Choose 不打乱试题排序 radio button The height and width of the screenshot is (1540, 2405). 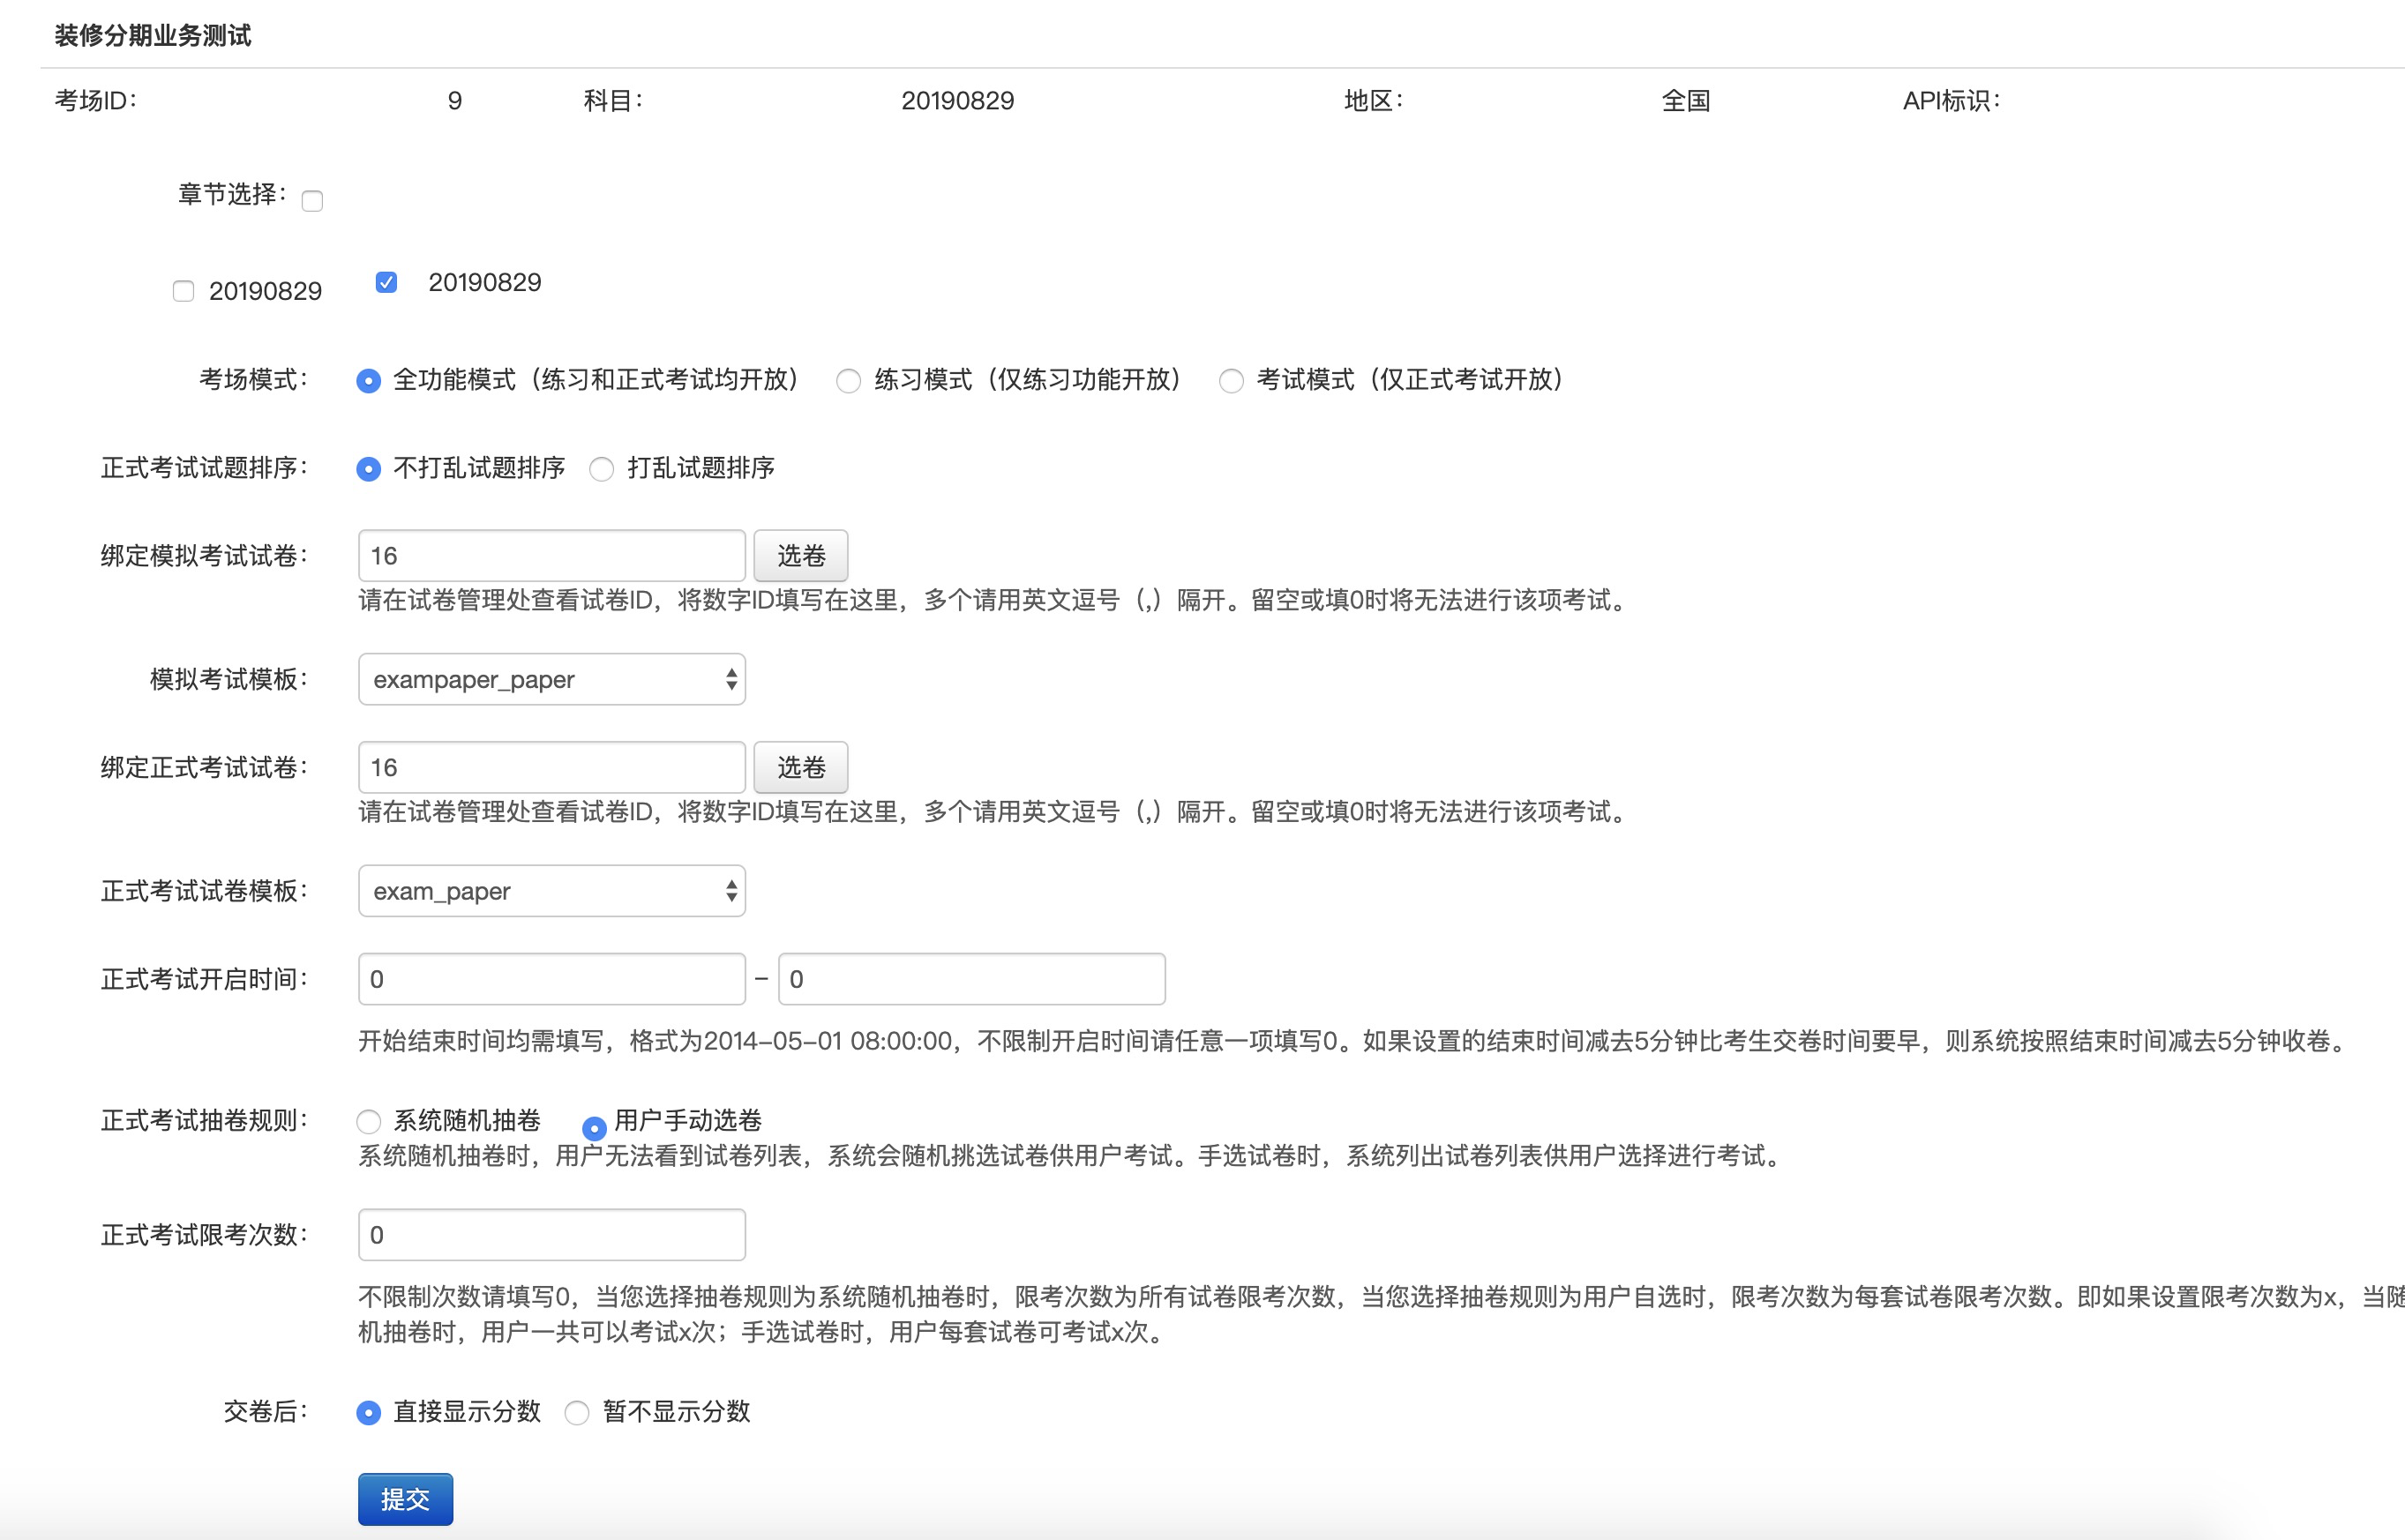tap(369, 469)
